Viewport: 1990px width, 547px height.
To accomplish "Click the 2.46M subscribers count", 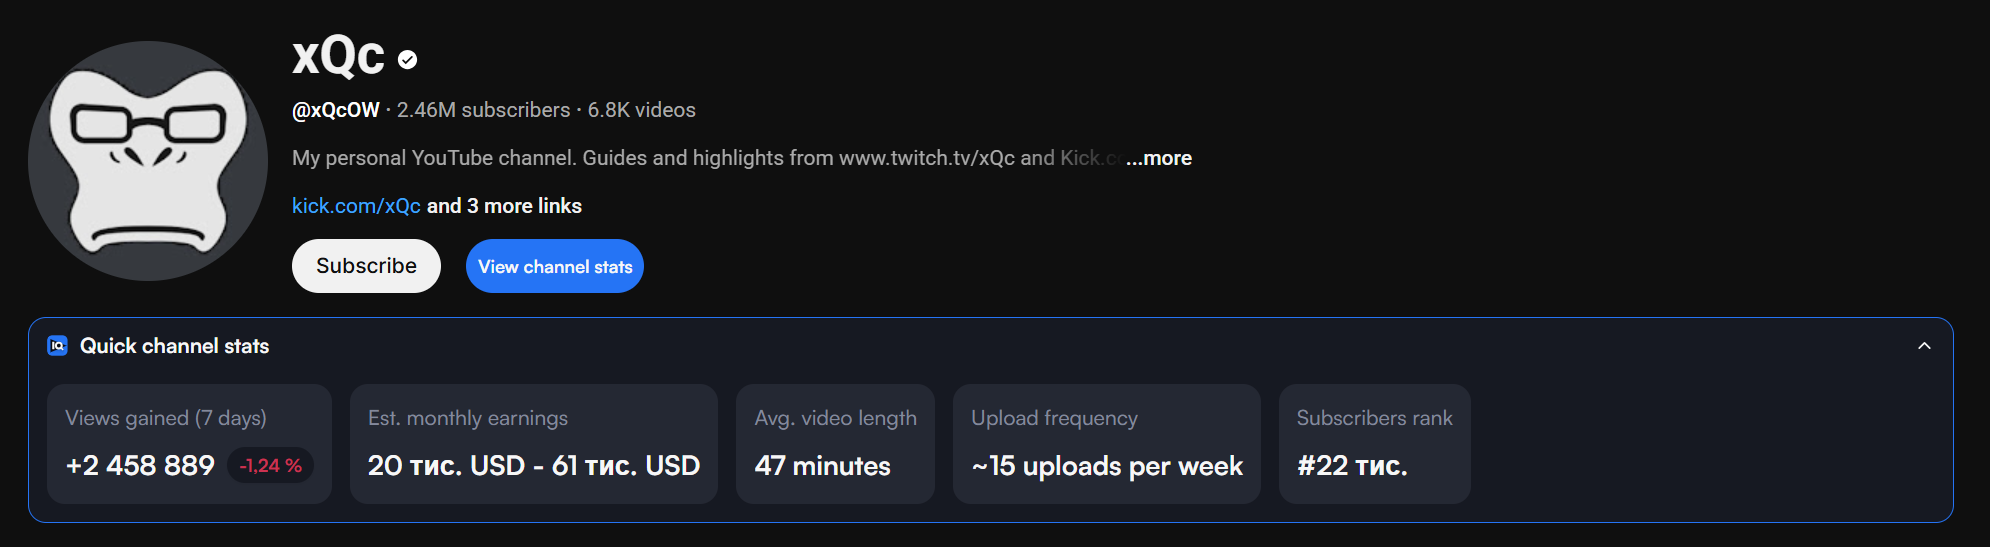I will click(x=483, y=110).
